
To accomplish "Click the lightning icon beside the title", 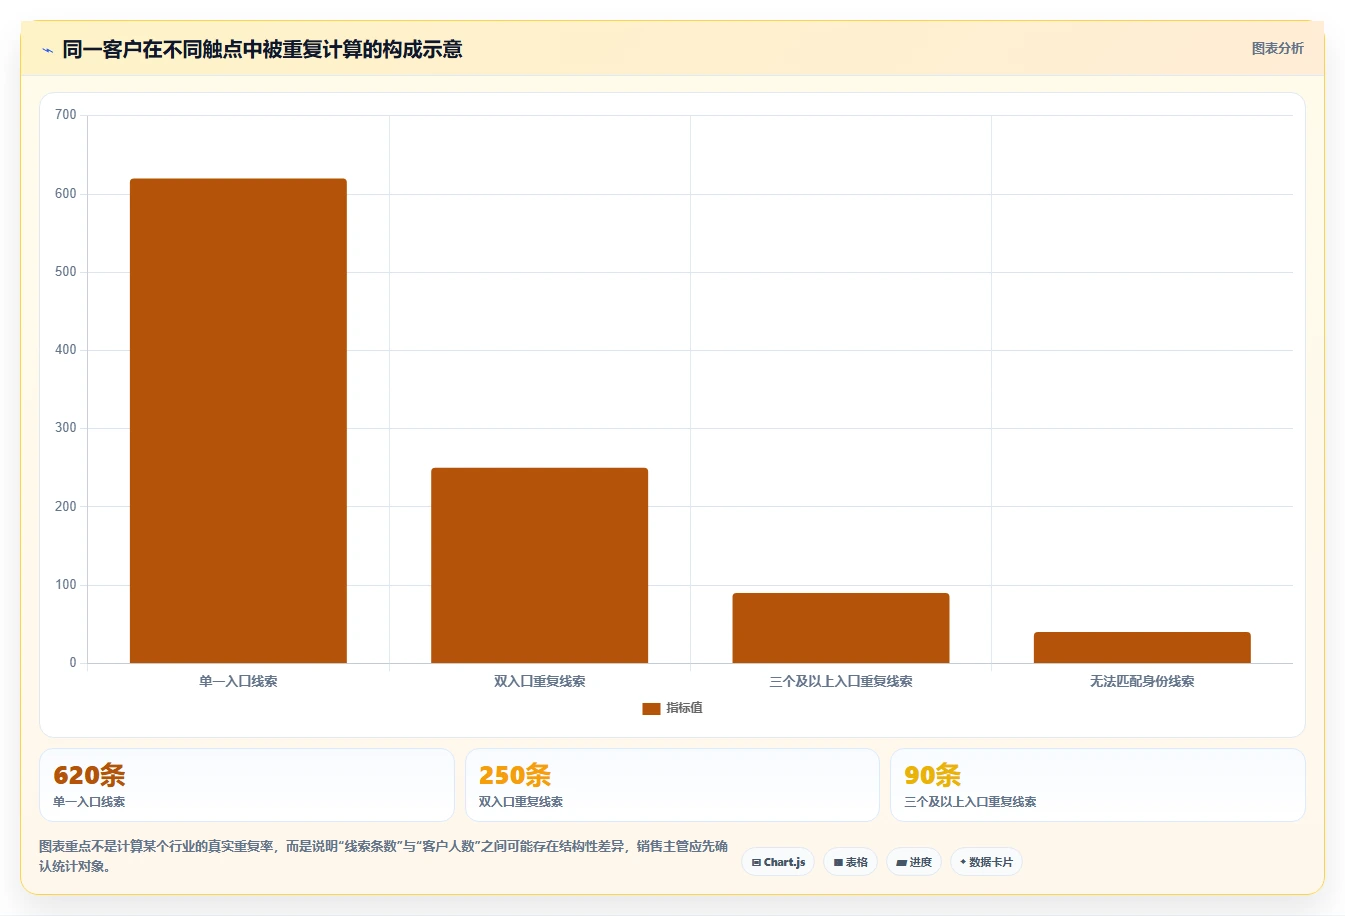I will (x=47, y=50).
